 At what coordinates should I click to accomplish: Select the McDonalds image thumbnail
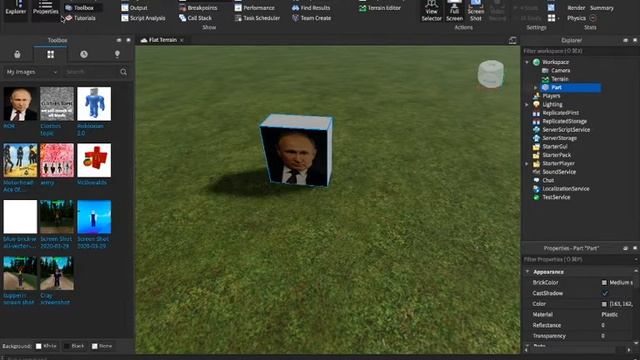pos(94,160)
